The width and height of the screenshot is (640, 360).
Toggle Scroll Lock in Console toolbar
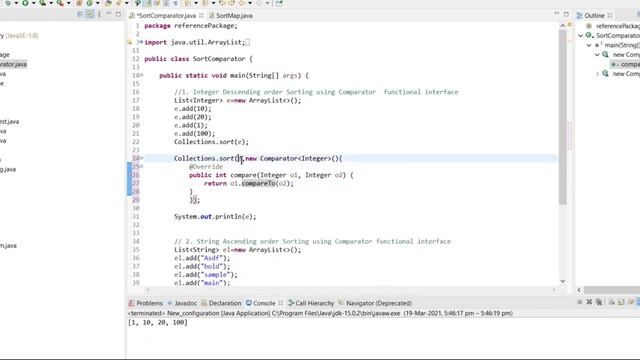(621, 302)
